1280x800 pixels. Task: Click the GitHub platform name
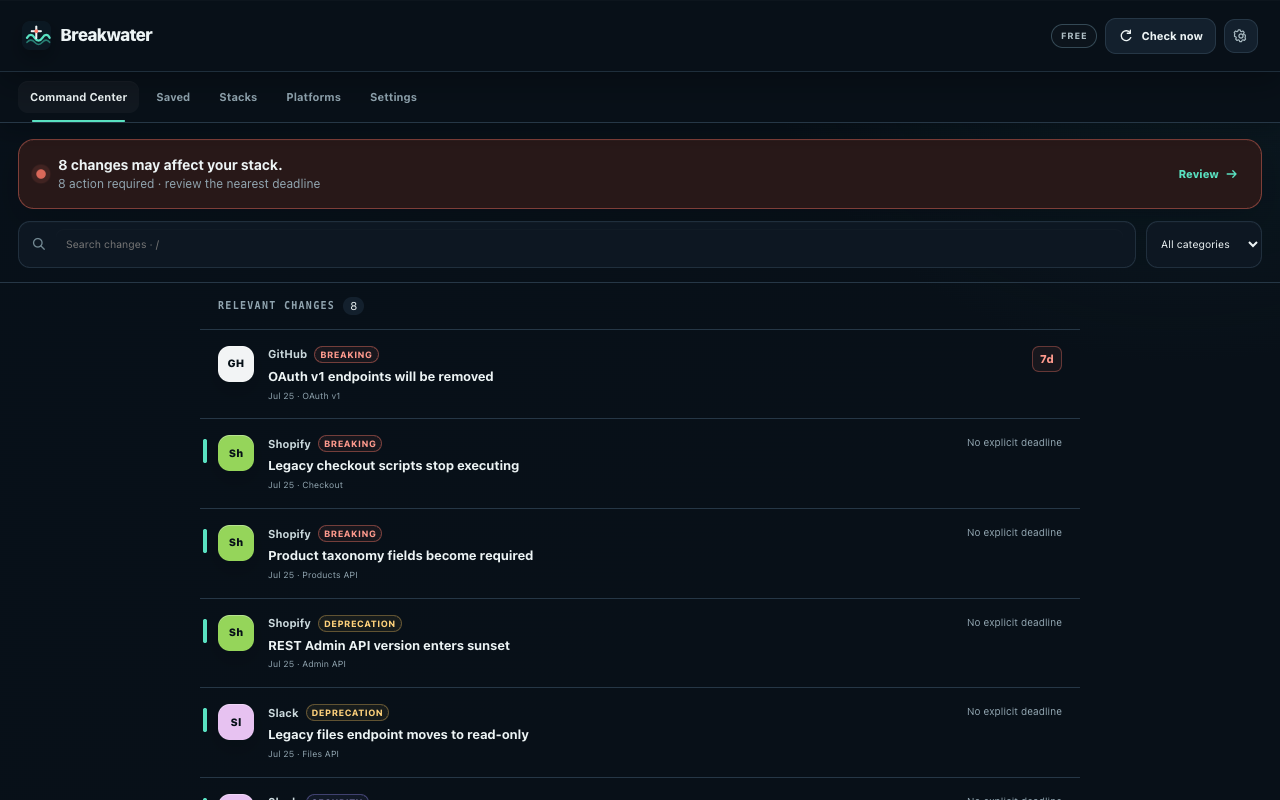287,355
